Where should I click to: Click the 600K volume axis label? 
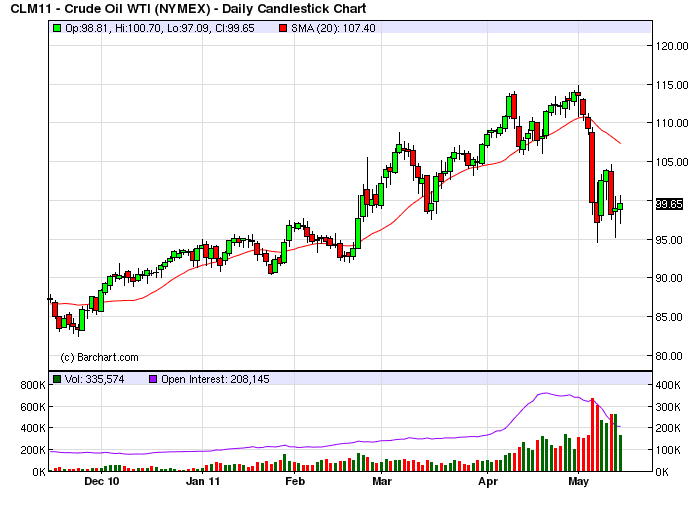pos(33,407)
